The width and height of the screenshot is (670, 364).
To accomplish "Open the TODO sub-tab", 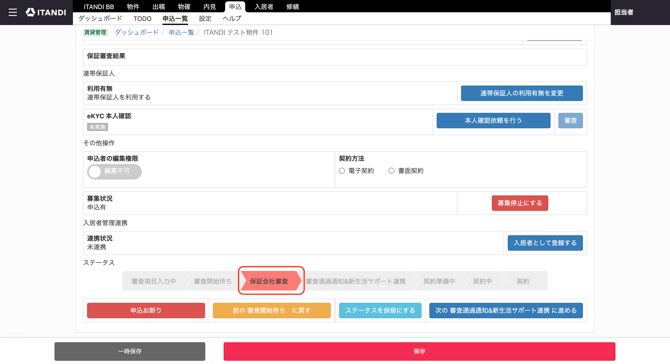I will pyautogui.click(x=142, y=18).
